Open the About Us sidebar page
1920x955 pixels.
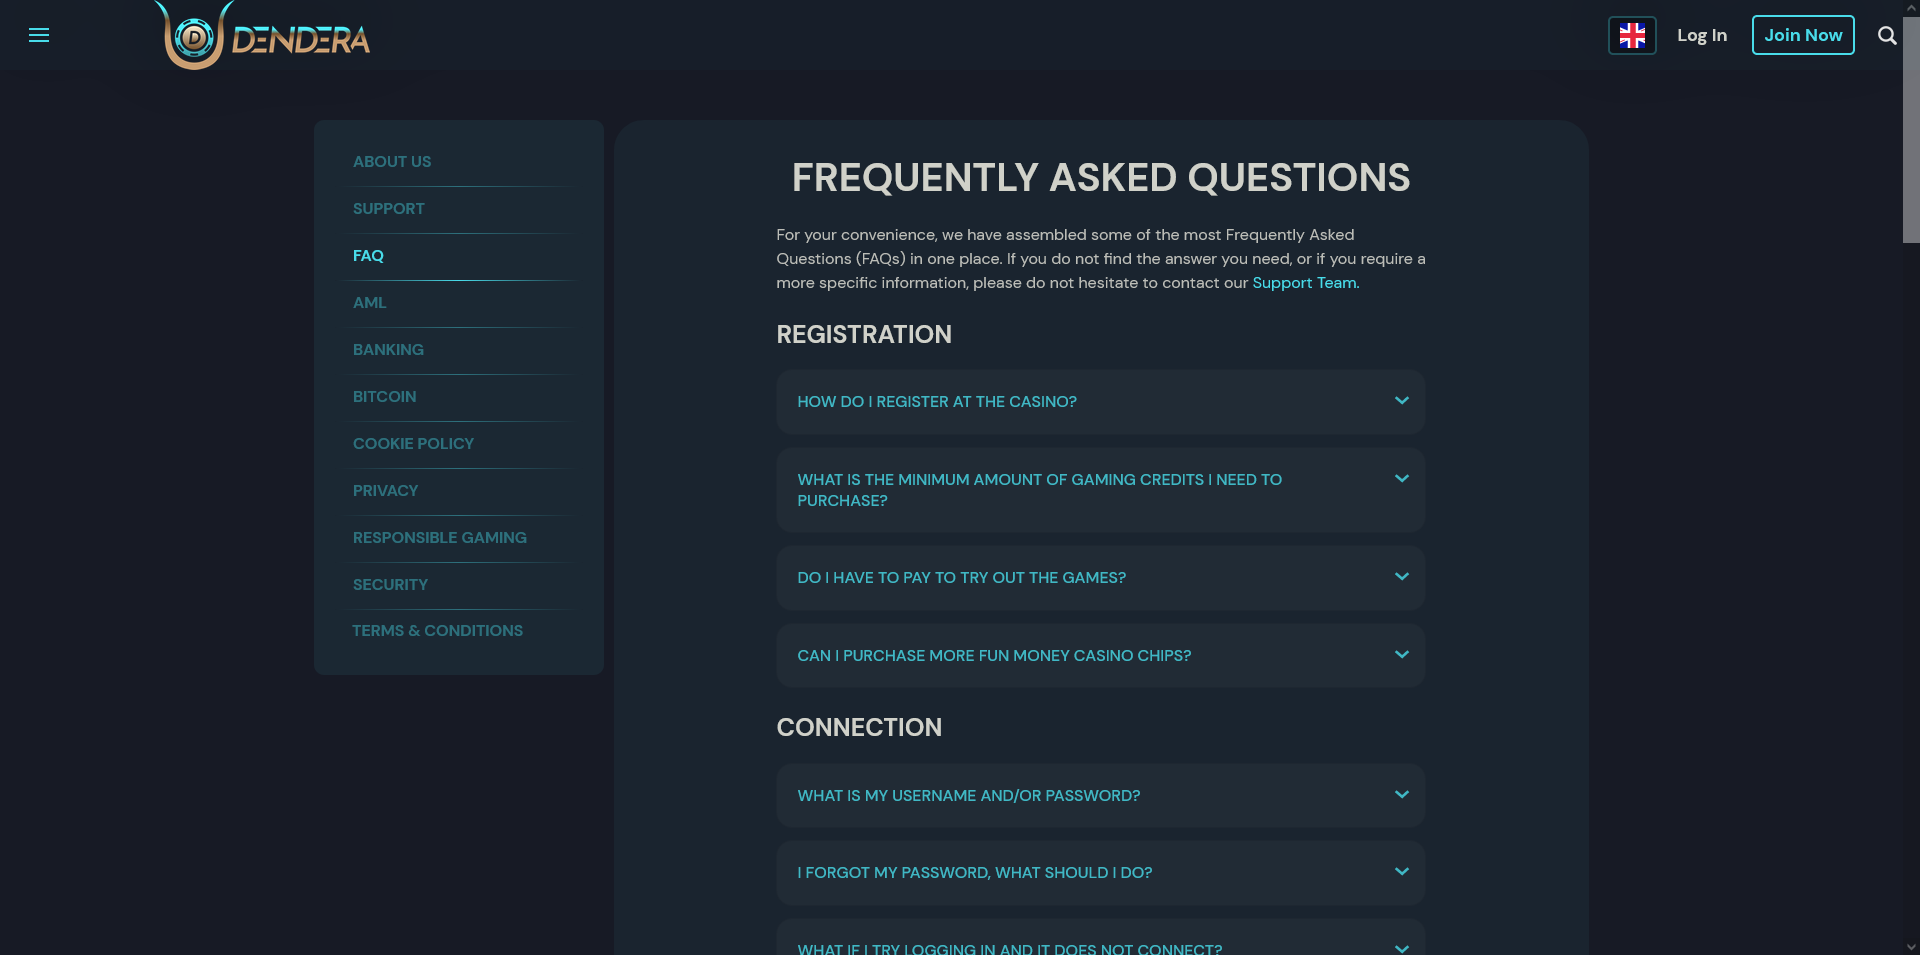[392, 162]
